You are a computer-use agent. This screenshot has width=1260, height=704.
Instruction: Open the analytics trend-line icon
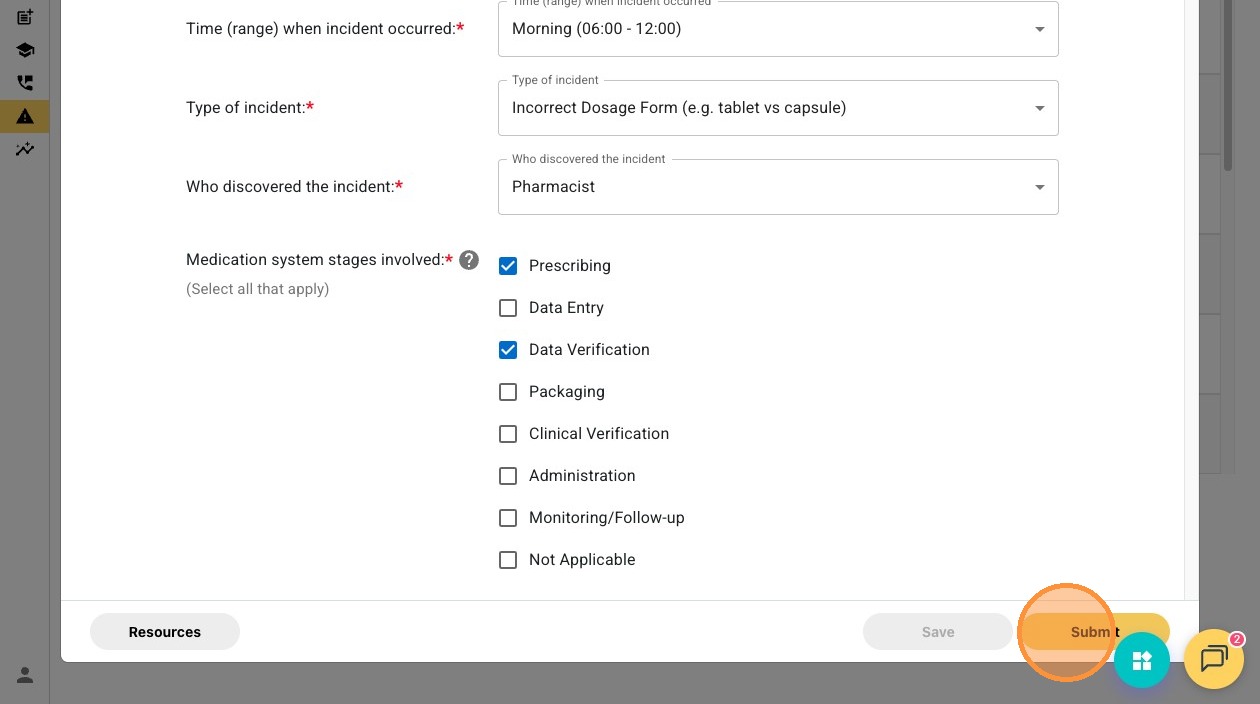(x=25, y=149)
